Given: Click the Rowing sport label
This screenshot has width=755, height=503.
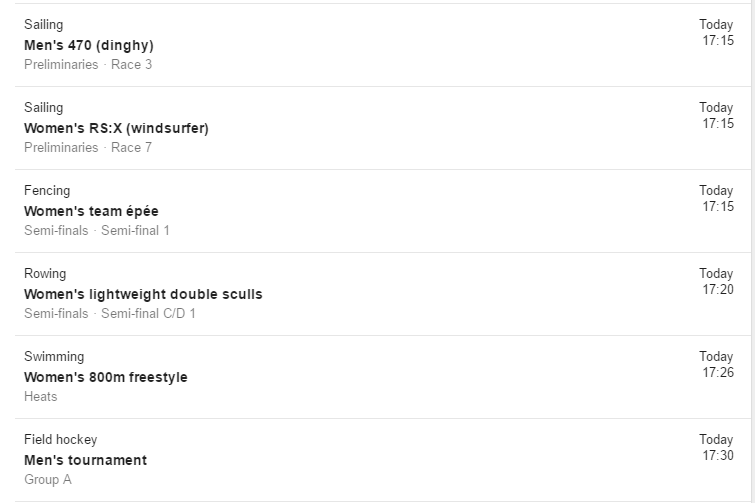Looking at the screenshot, I should 45,273.
